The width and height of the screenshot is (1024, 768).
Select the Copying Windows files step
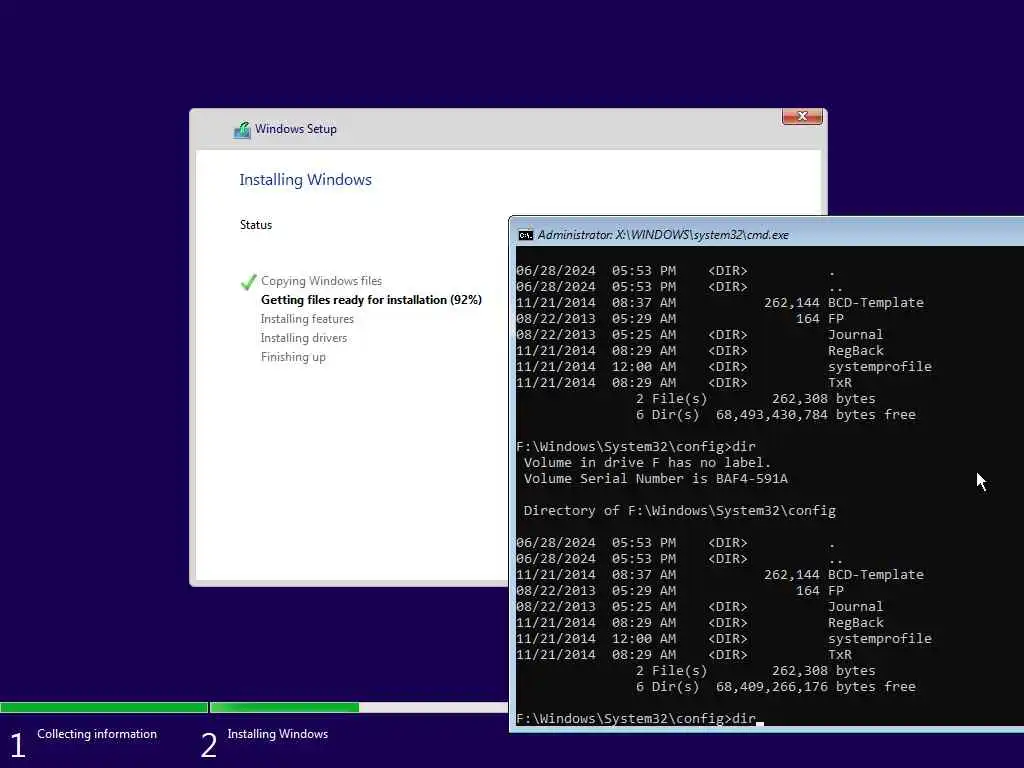click(x=321, y=281)
